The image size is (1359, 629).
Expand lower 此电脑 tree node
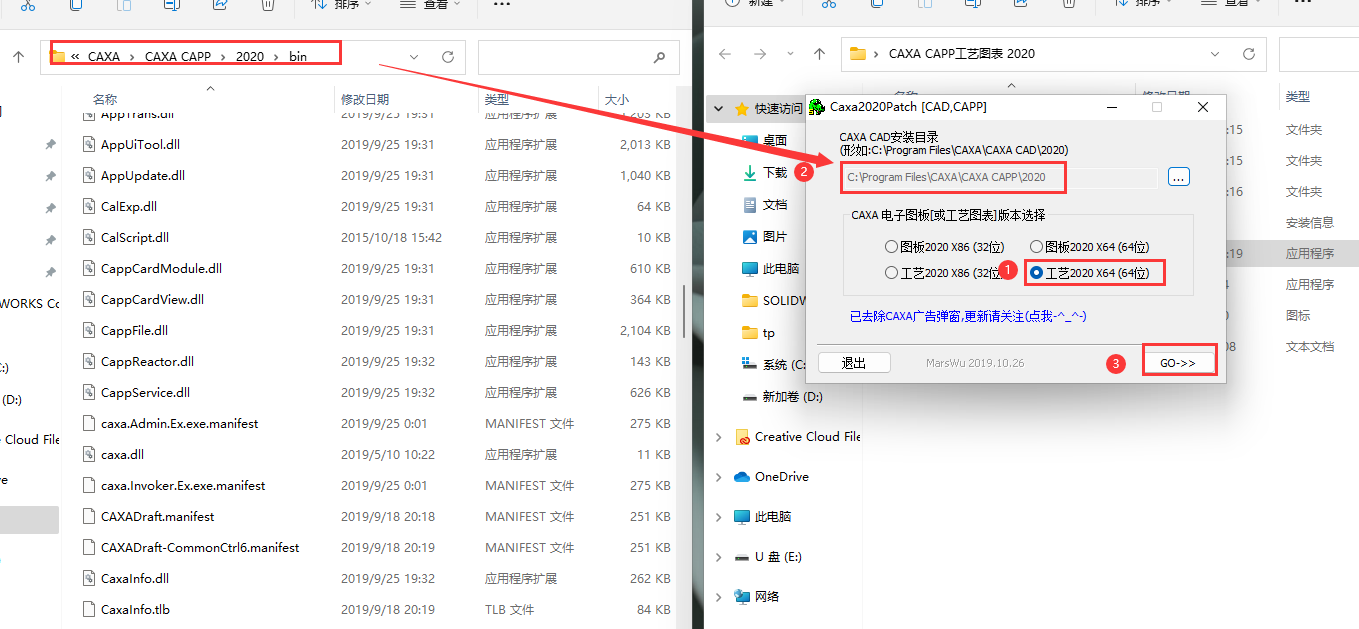click(719, 516)
